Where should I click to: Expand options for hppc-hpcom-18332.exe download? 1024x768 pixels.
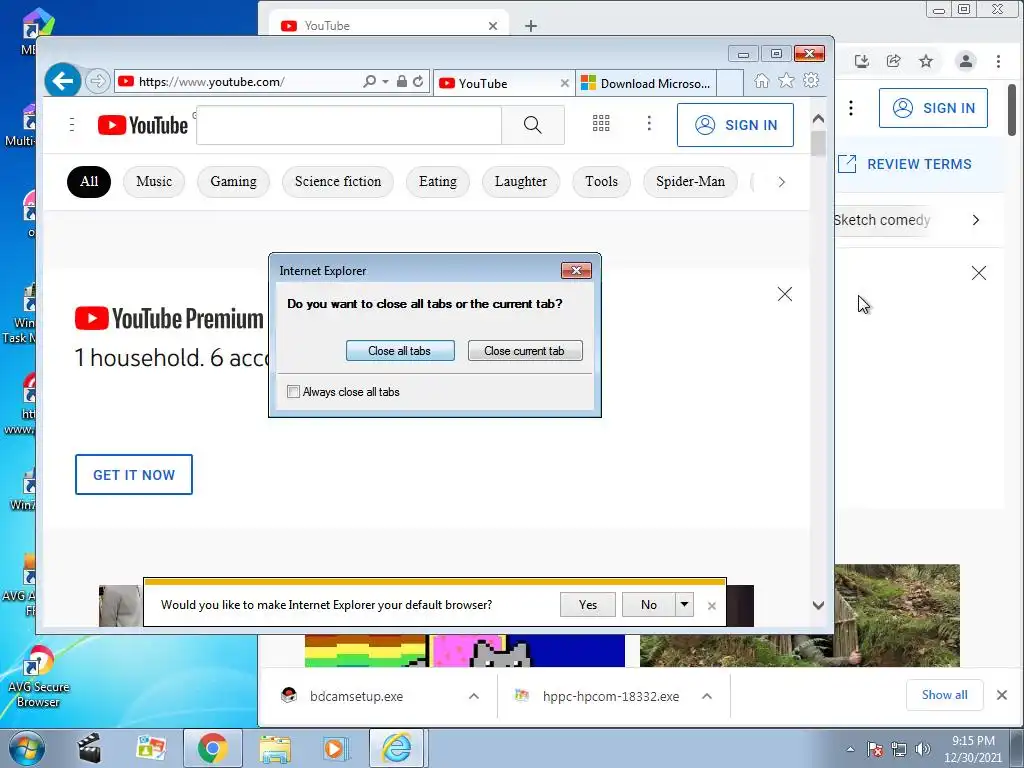pyautogui.click(x=707, y=696)
